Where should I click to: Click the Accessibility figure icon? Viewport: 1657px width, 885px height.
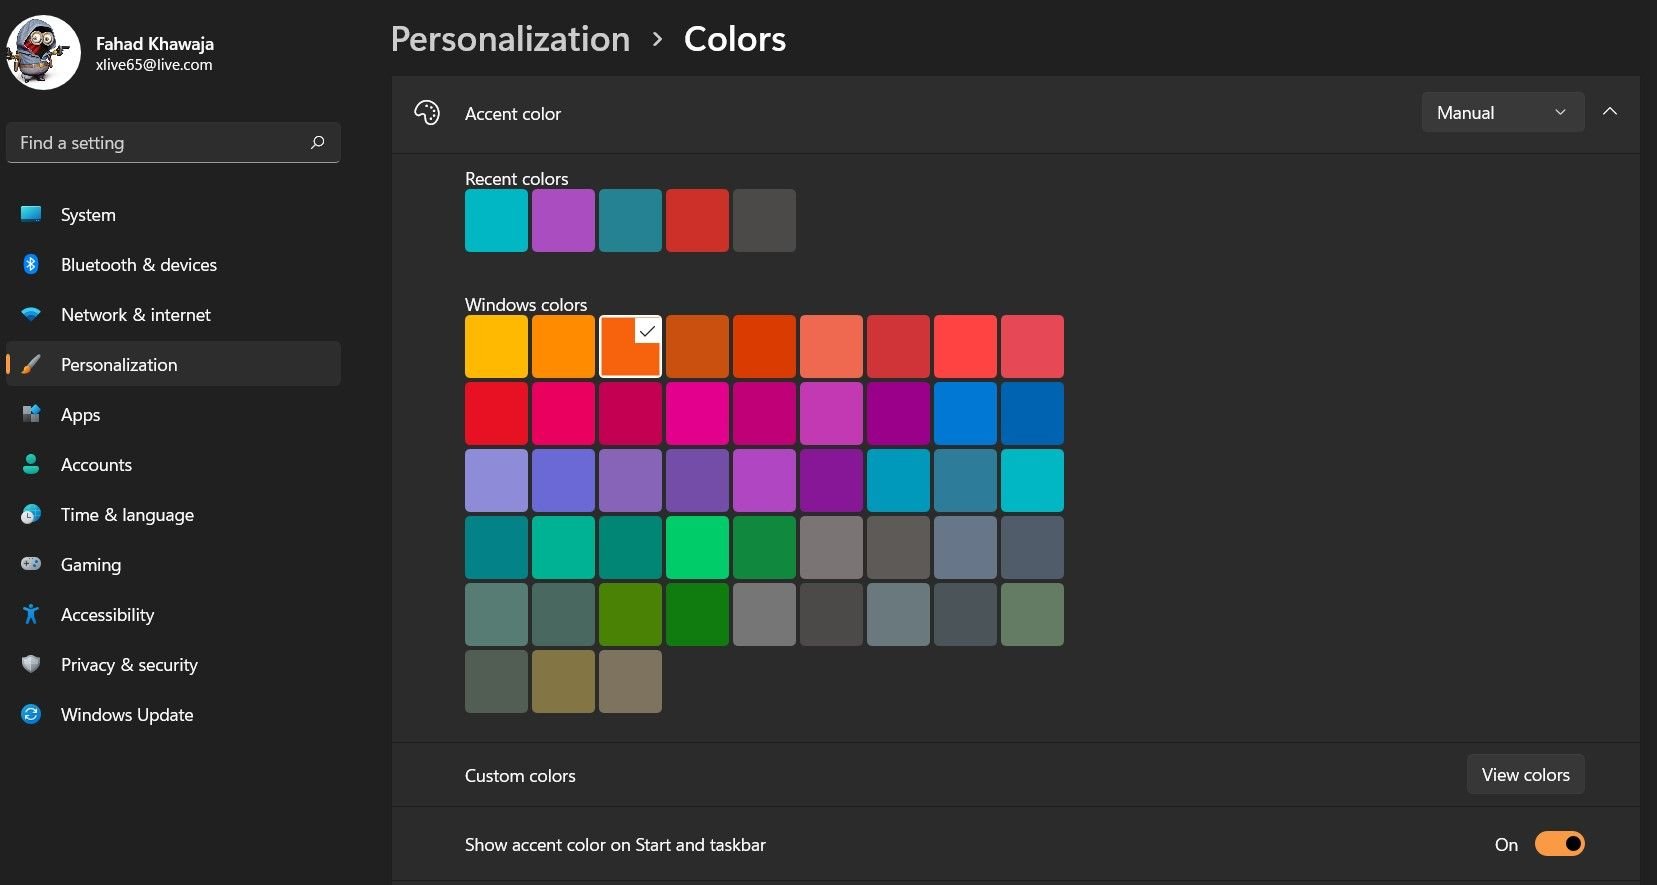coord(31,614)
